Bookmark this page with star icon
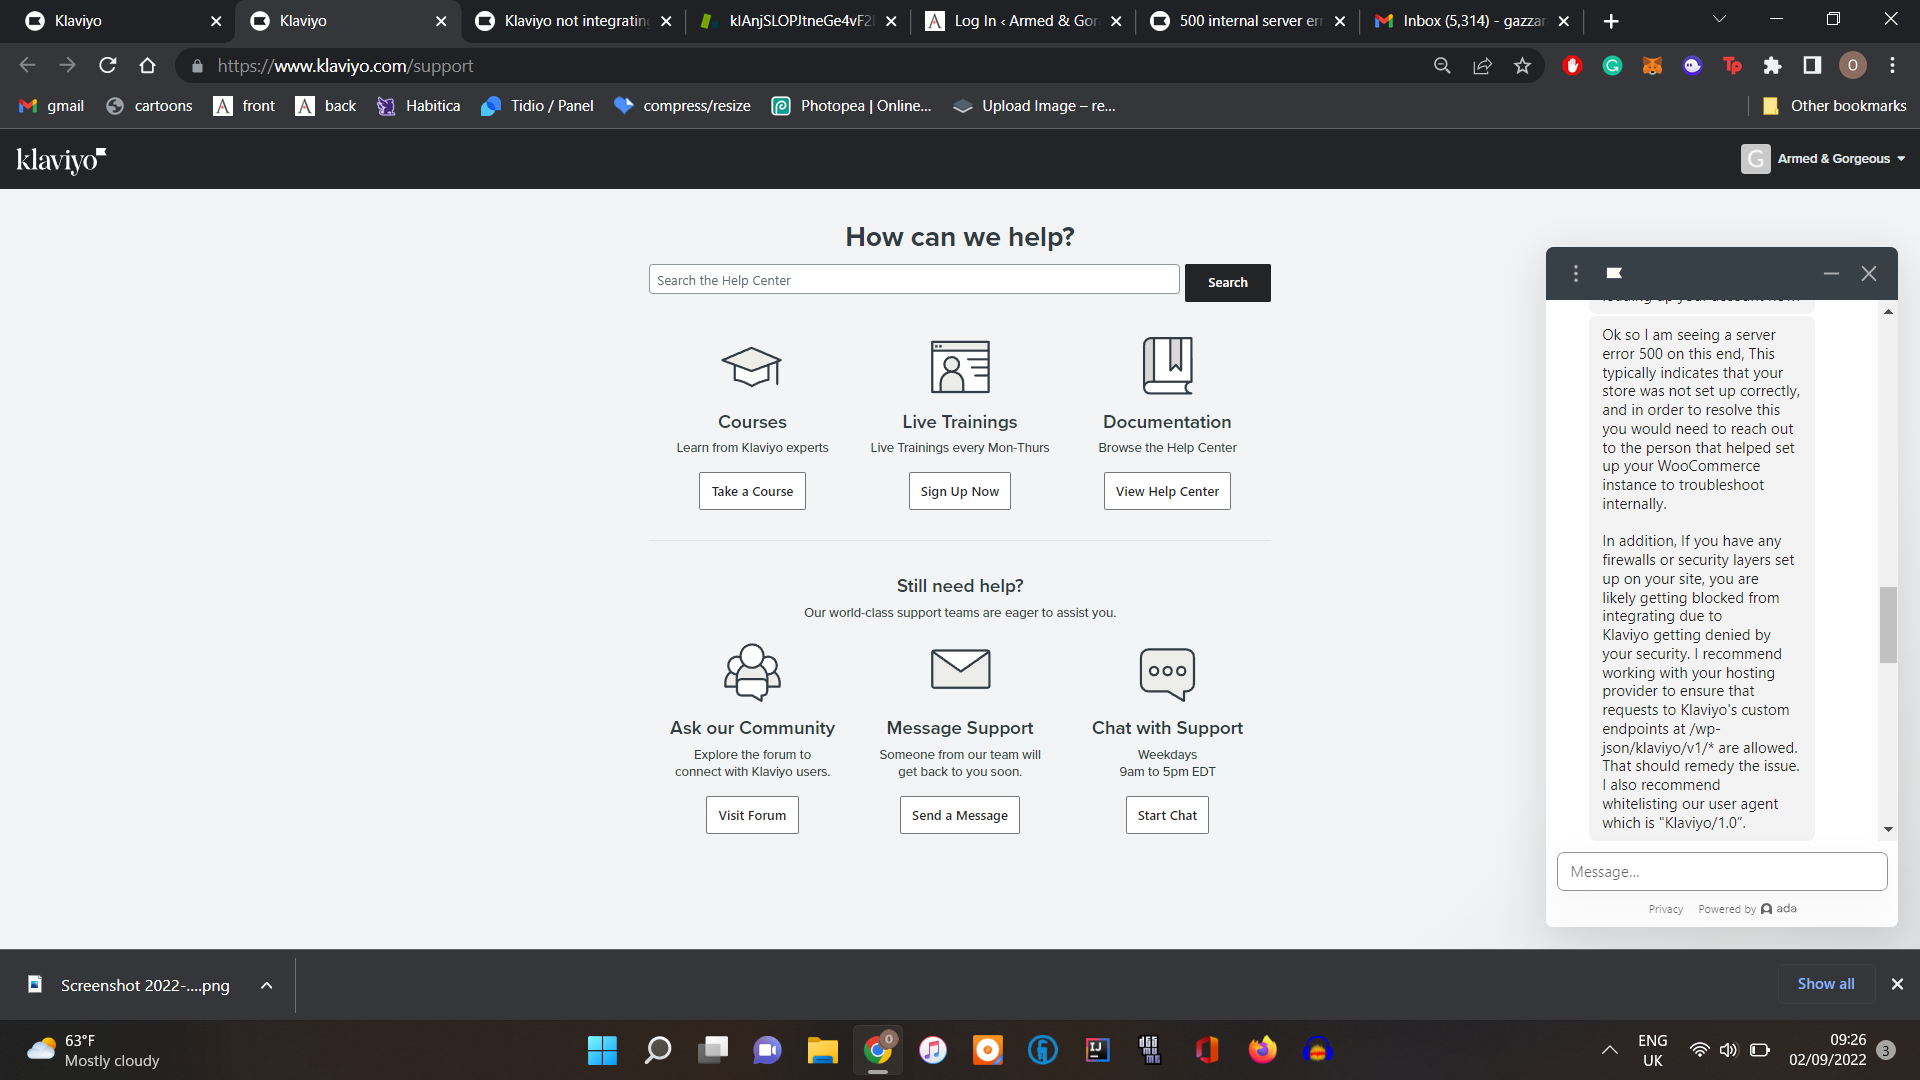The image size is (1920, 1080). (x=1522, y=65)
